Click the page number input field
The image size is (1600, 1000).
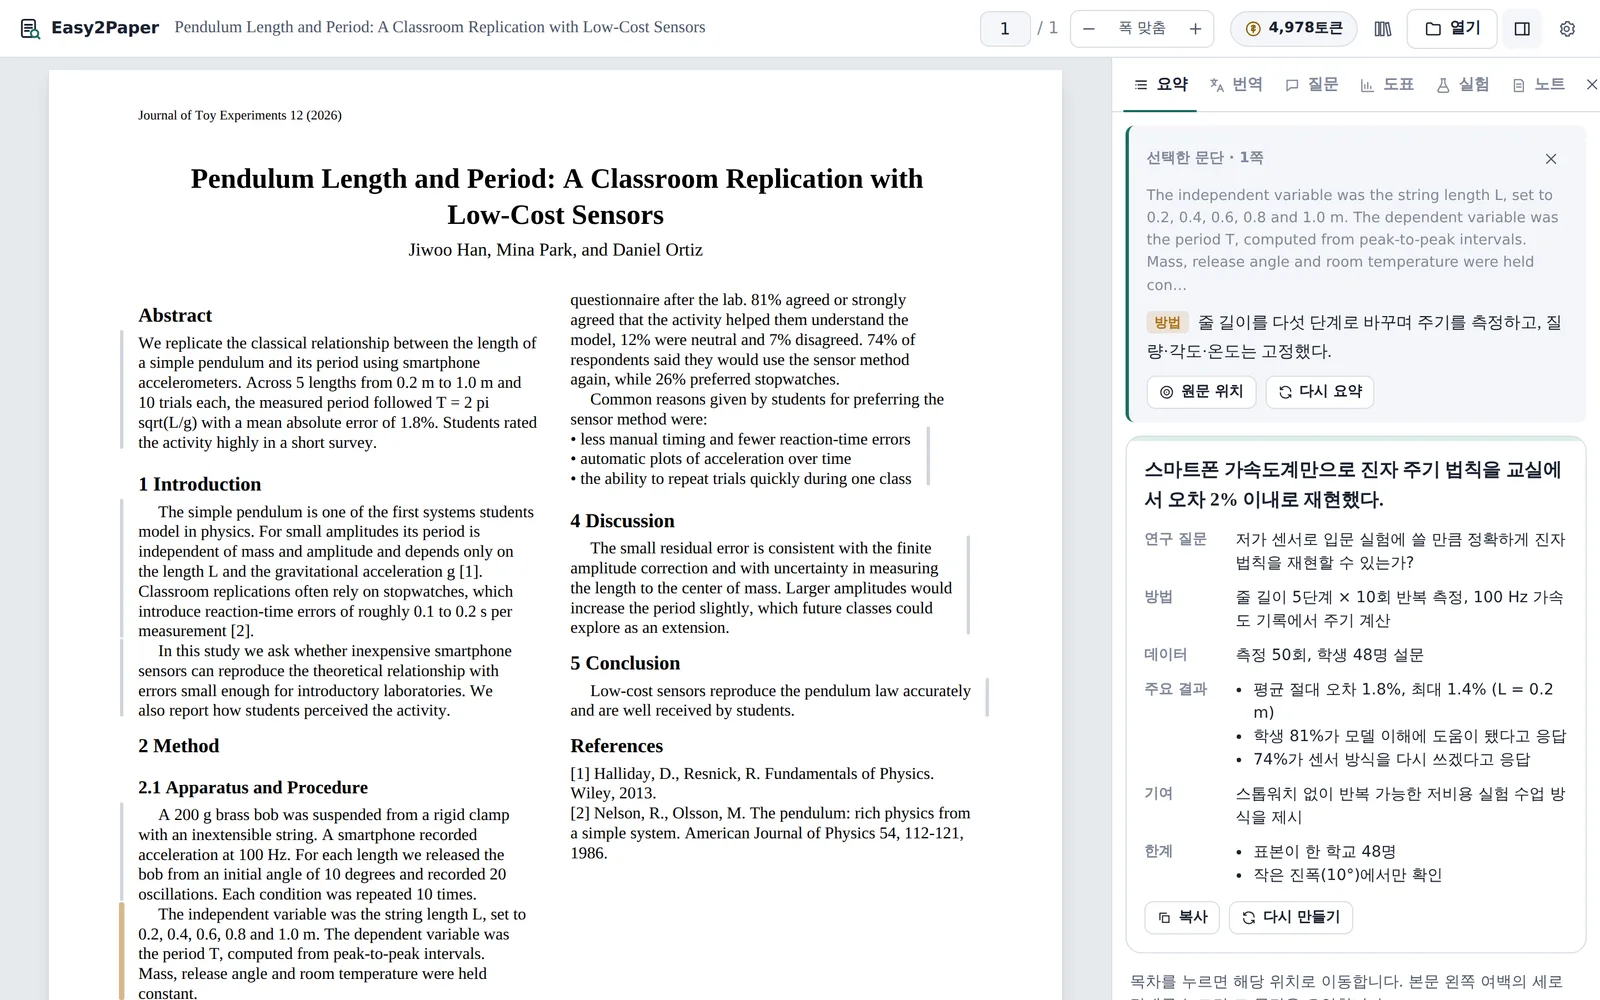1005,29
